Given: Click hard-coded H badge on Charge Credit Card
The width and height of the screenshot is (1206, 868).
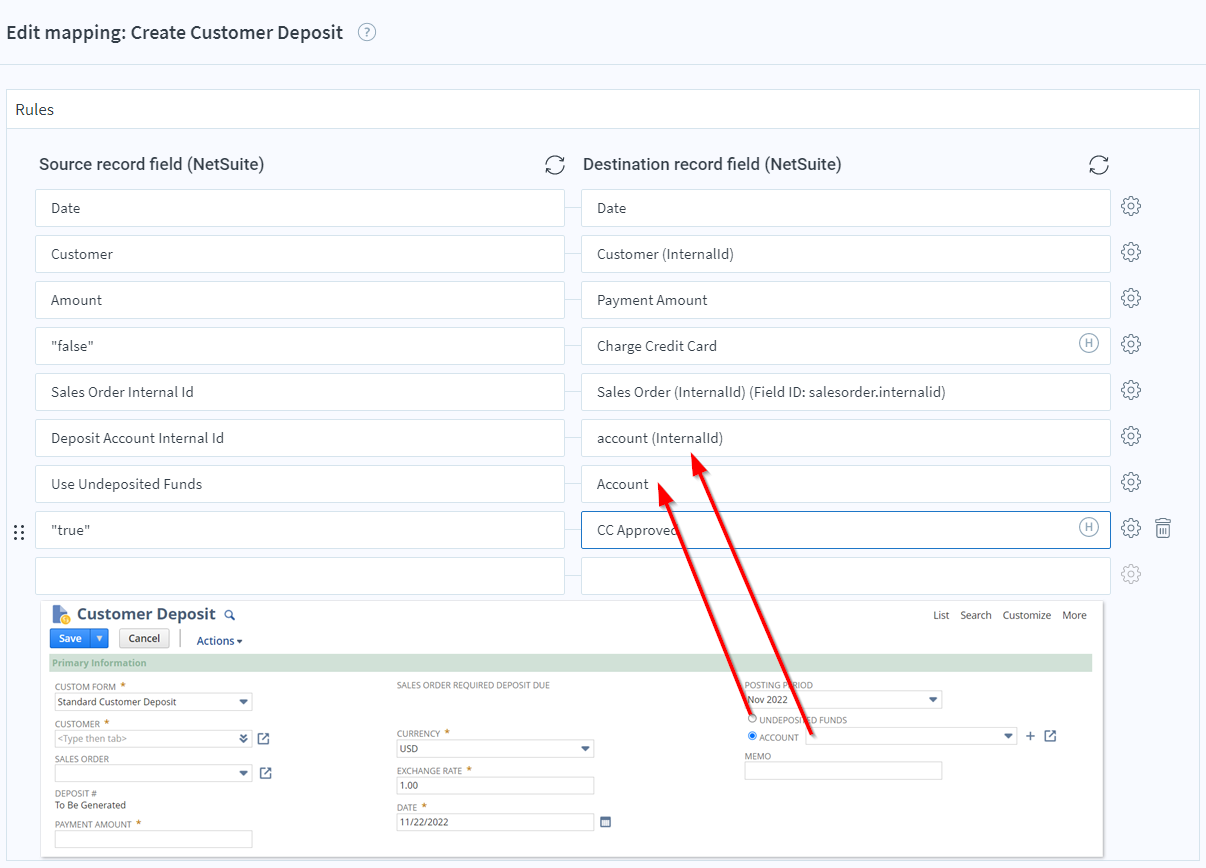Looking at the screenshot, I should [1089, 344].
